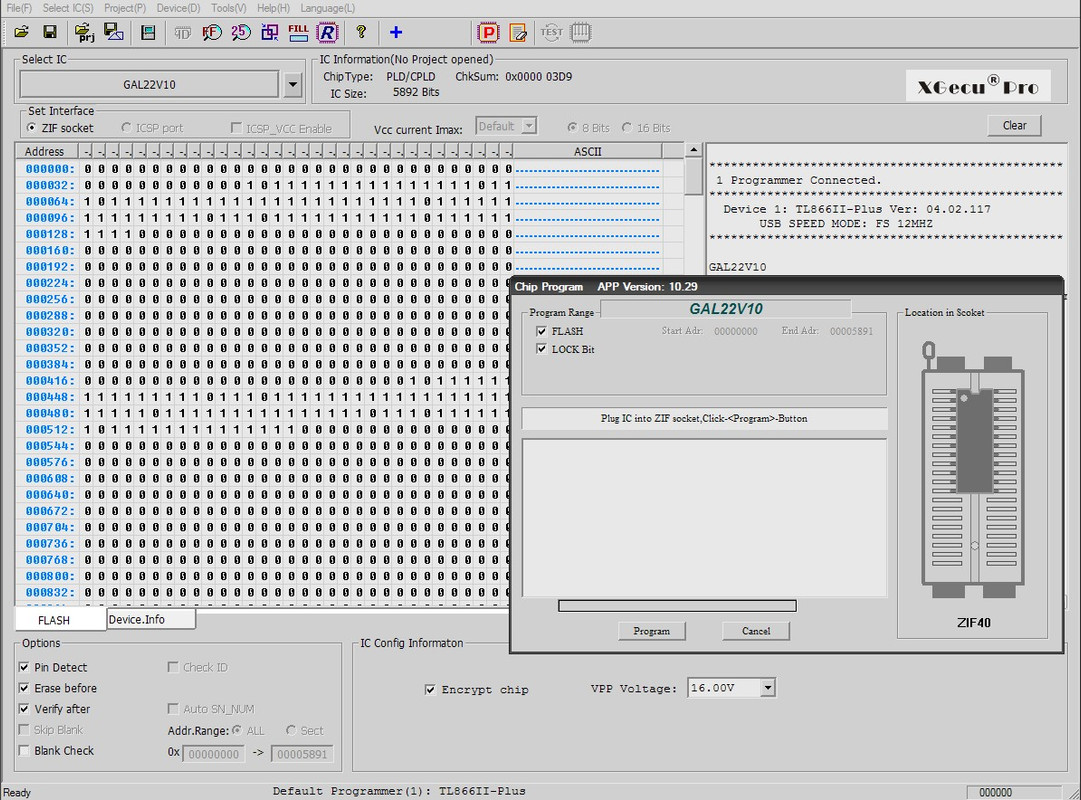The image size is (1081, 800).
Task: Open the Select IC menu
Action: 68,8
